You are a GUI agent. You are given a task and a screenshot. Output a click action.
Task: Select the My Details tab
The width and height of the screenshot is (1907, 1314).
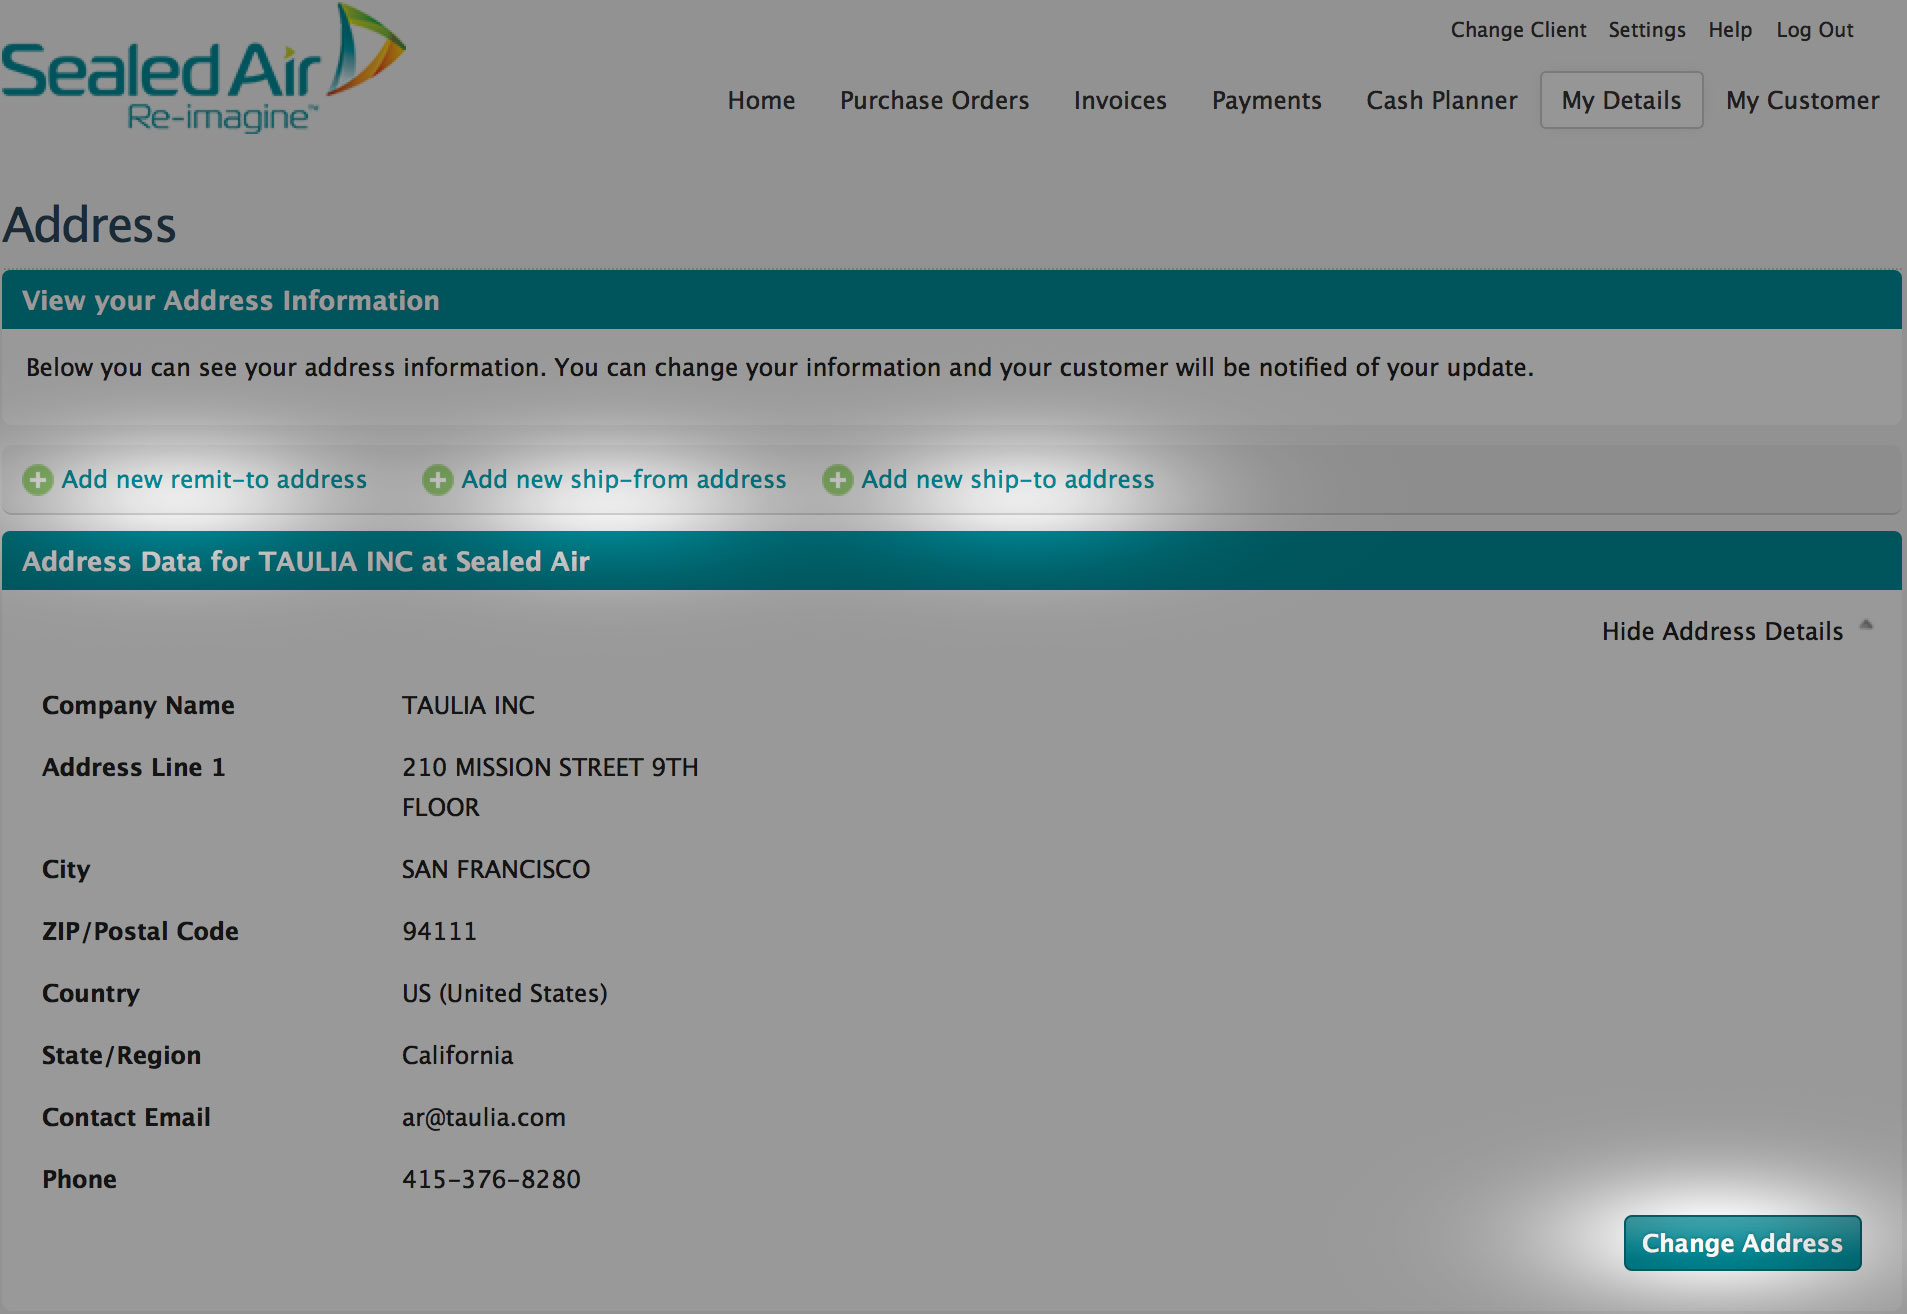(1621, 100)
